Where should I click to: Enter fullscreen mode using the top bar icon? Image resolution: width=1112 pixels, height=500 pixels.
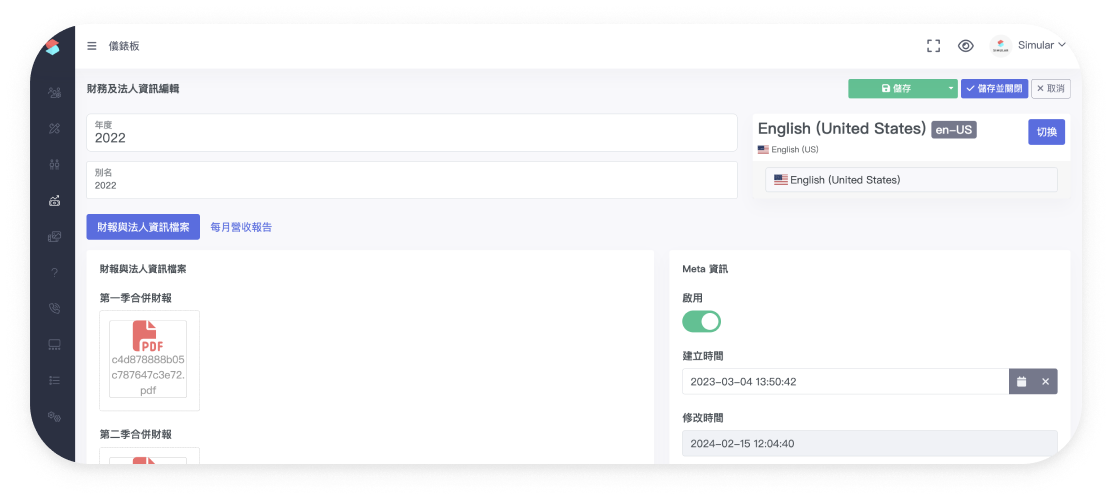[x=934, y=46]
